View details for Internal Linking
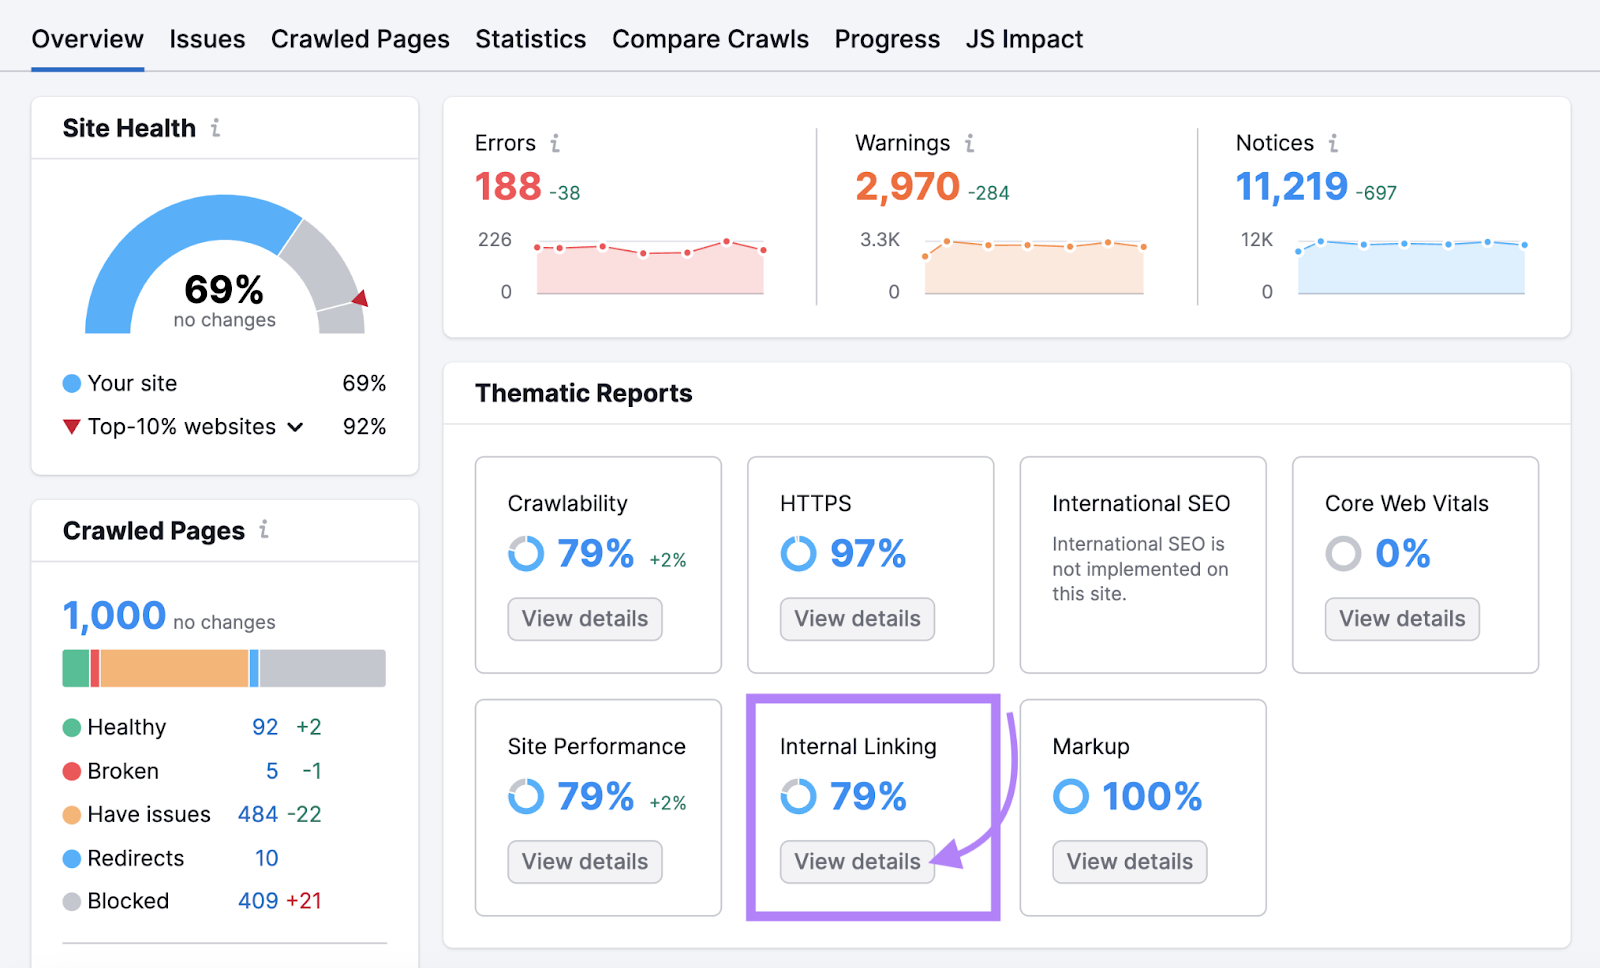The width and height of the screenshot is (1600, 968). point(856,861)
